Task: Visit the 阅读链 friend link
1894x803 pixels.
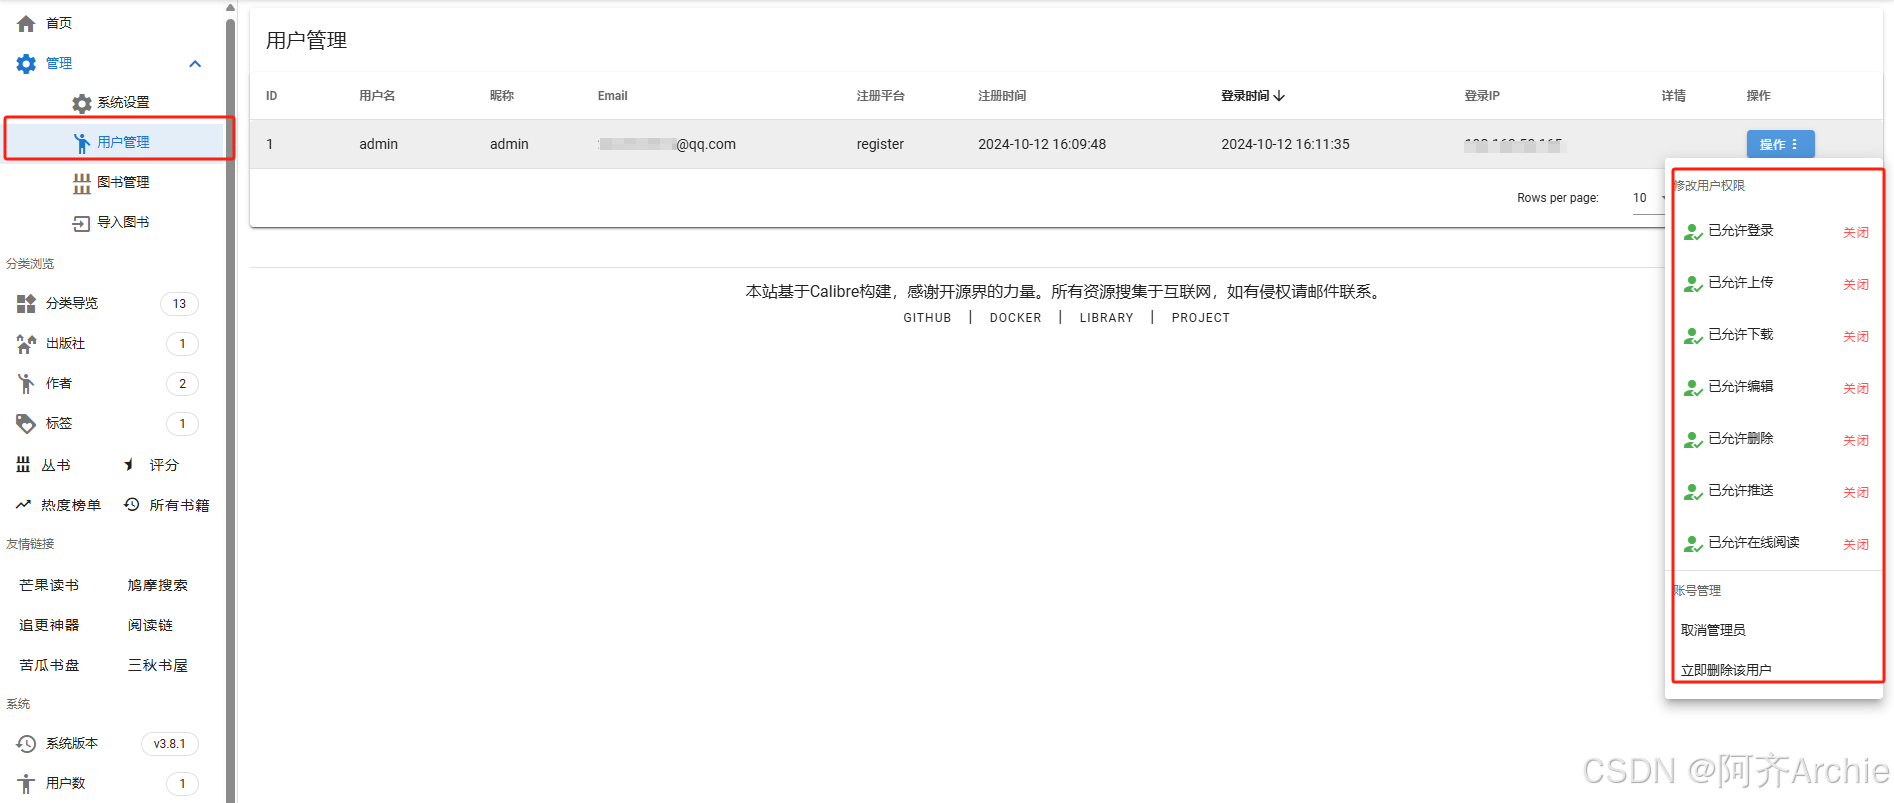Action: coord(150,625)
